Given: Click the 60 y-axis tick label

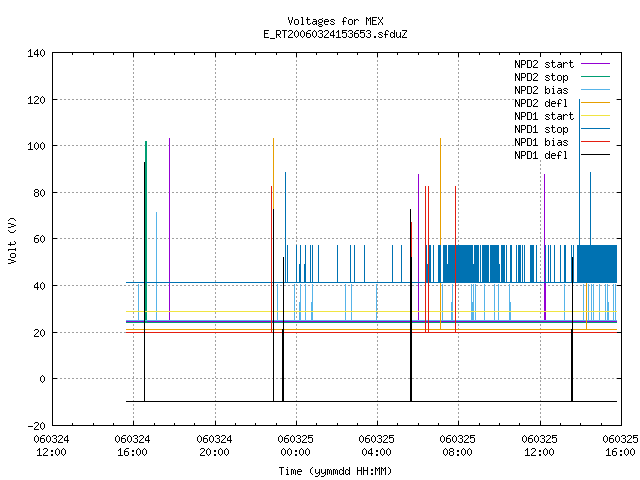Looking at the screenshot, I should coord(39,239).
